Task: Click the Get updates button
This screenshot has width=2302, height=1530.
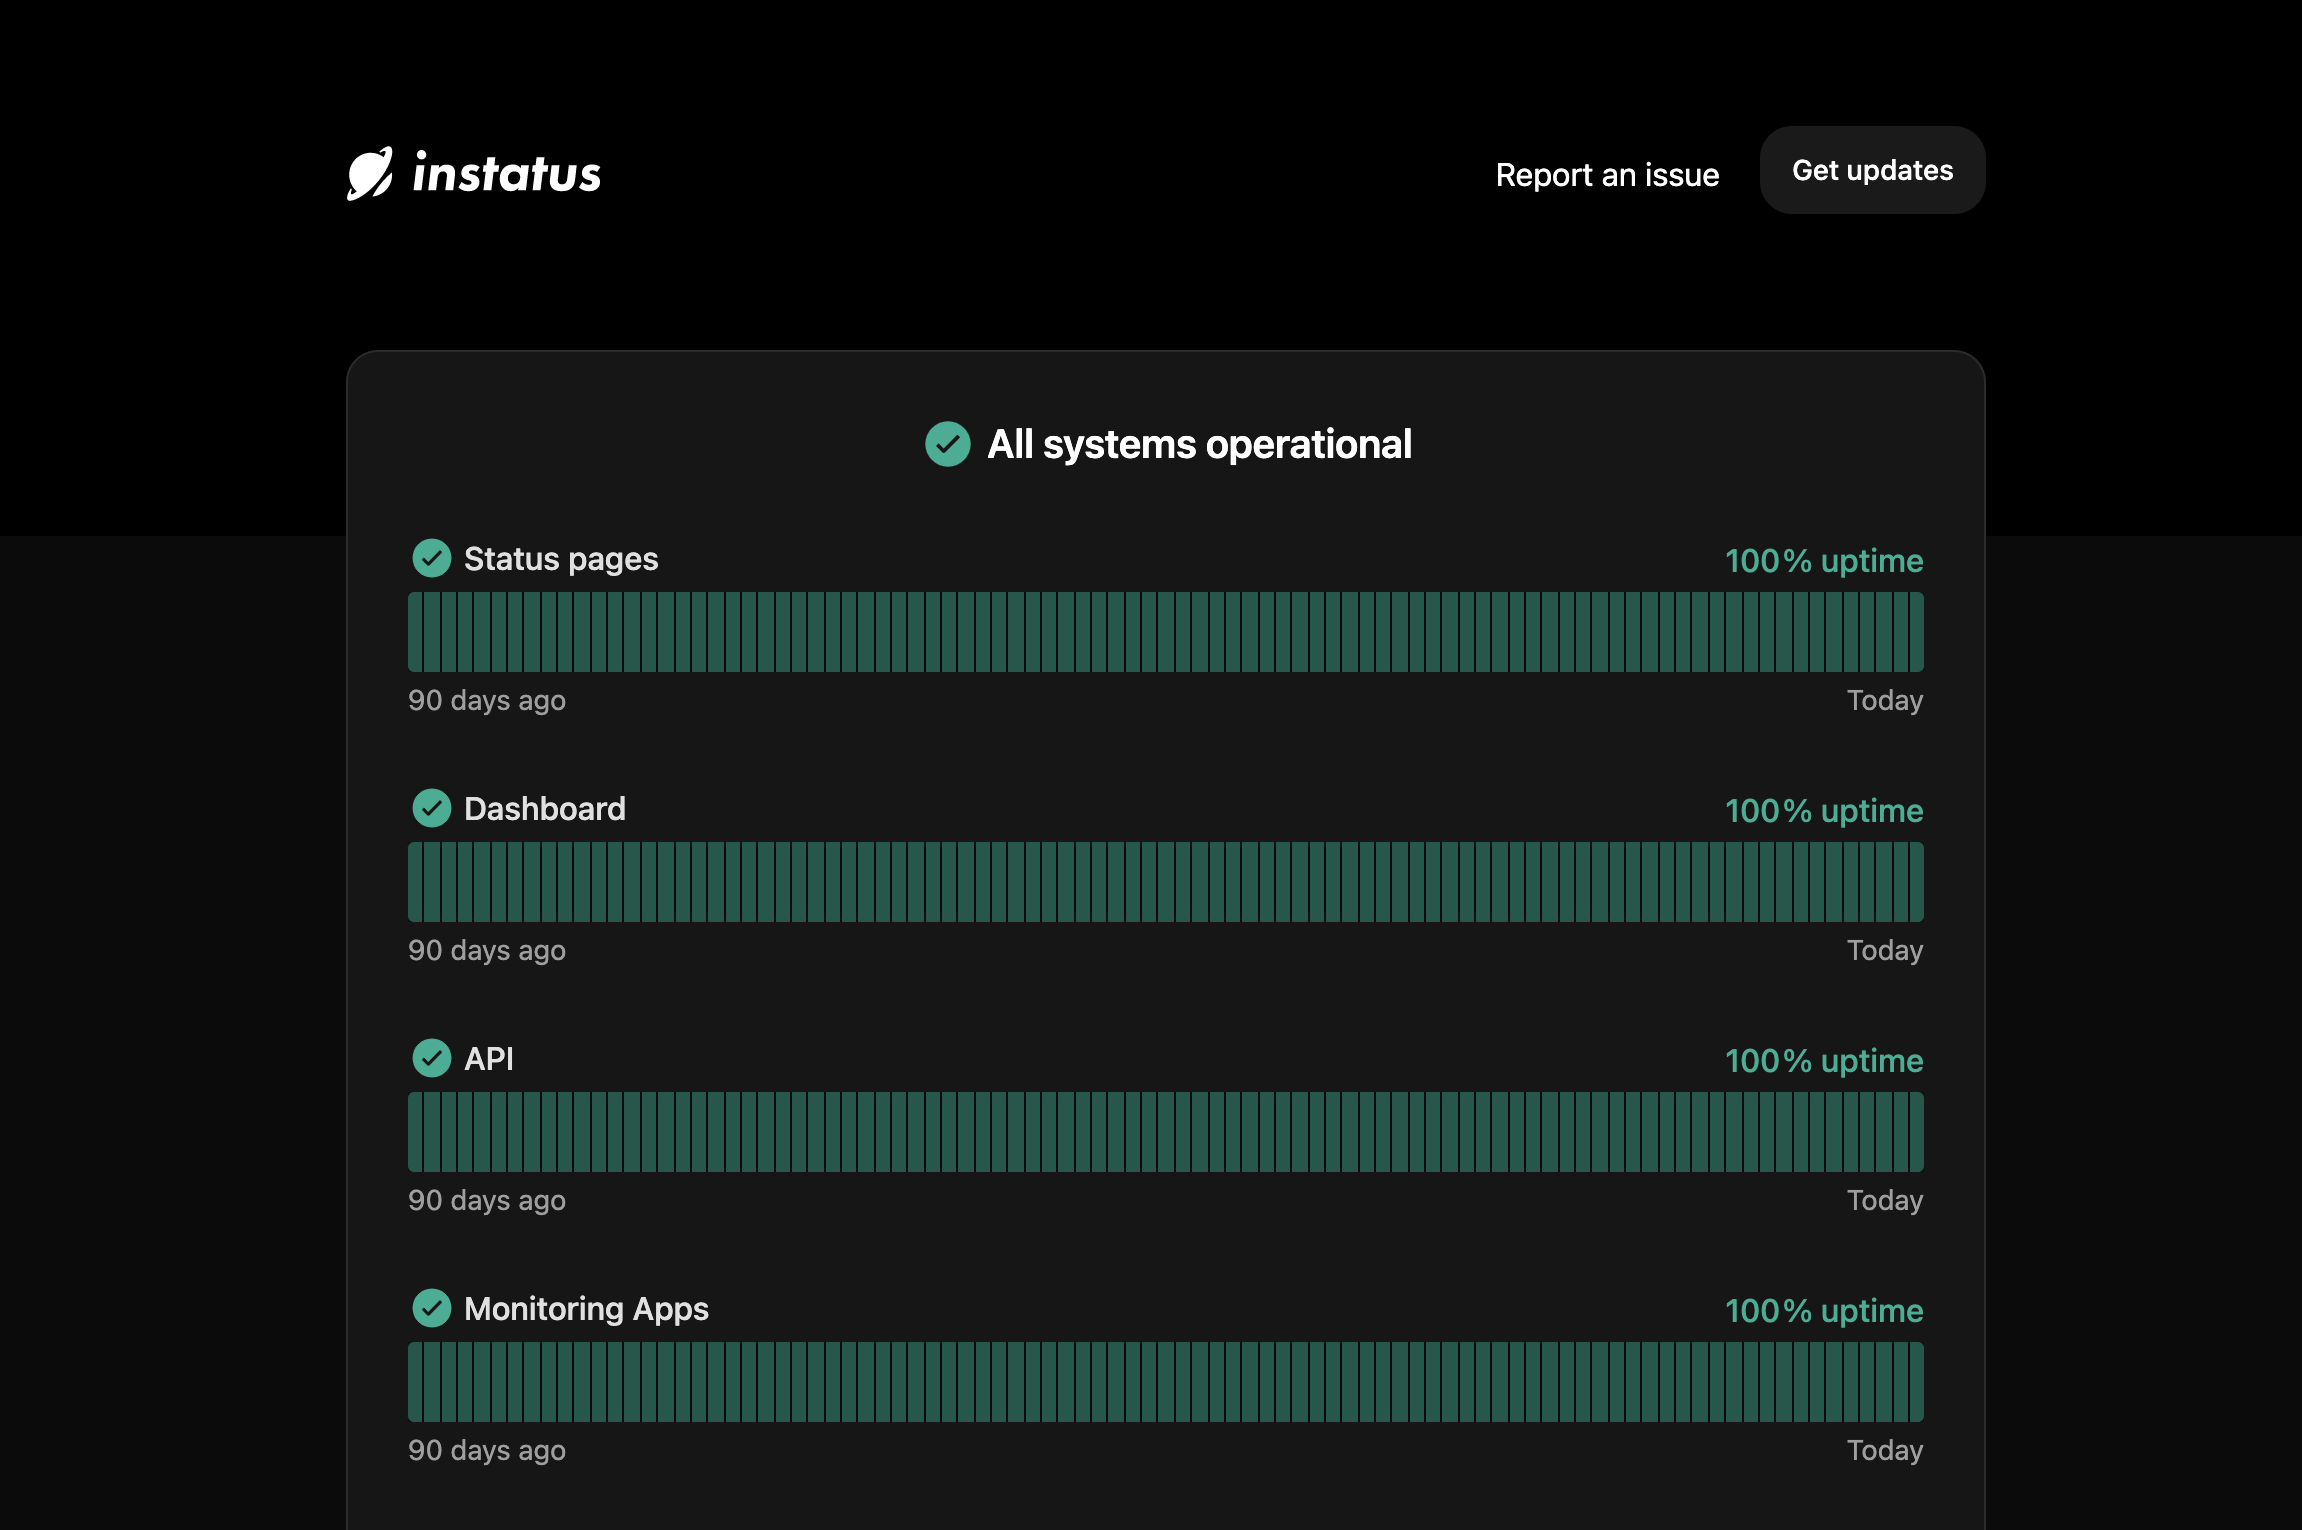Action: [1872, 170]
